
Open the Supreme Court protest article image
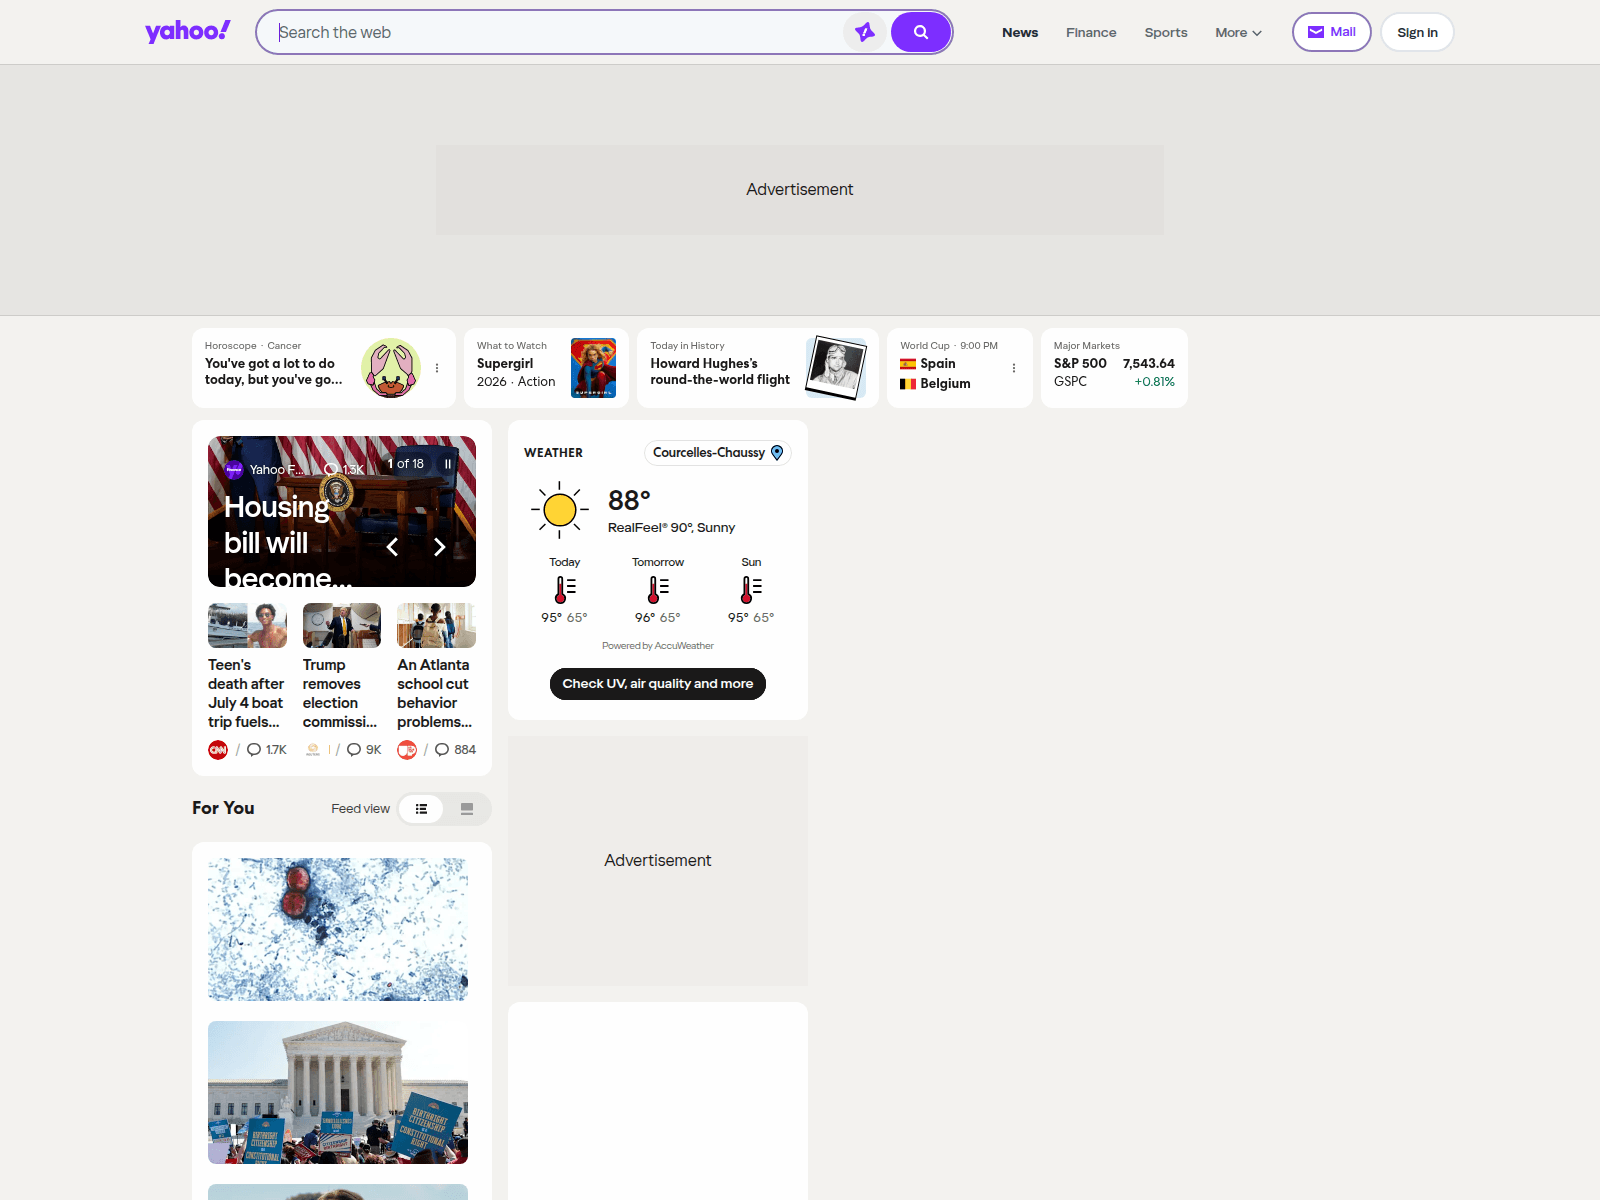(338, 1092)
